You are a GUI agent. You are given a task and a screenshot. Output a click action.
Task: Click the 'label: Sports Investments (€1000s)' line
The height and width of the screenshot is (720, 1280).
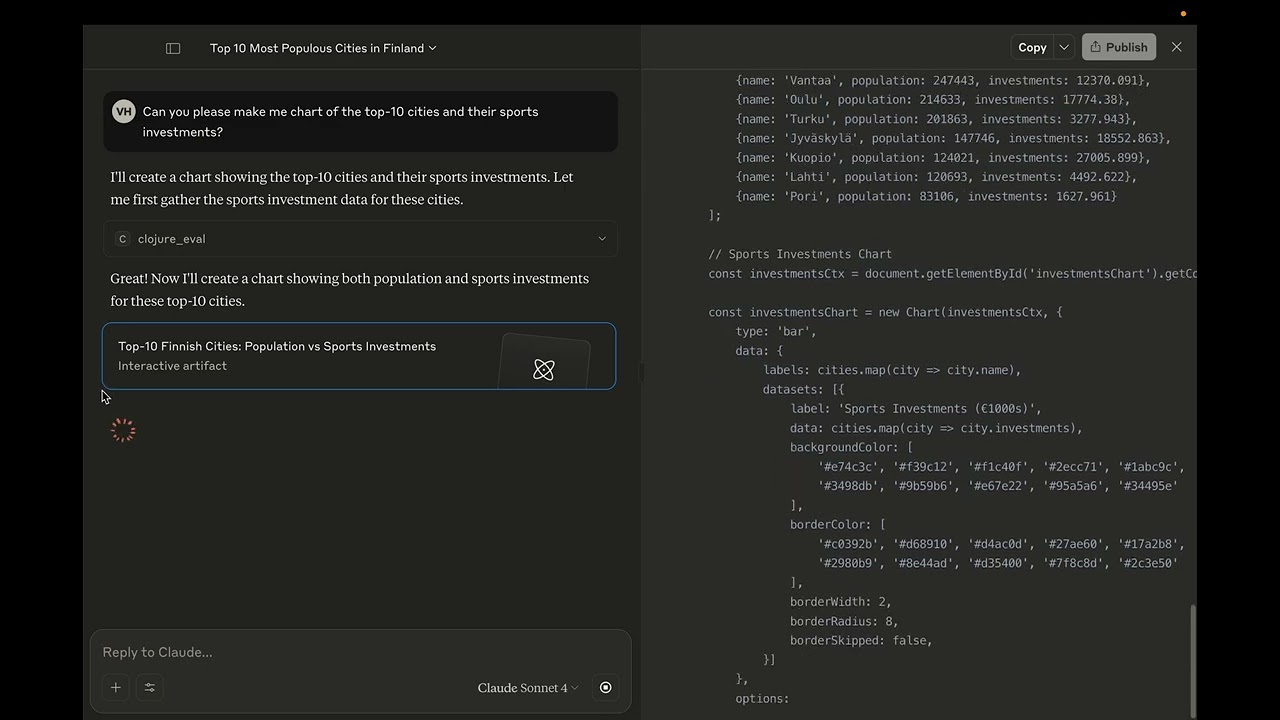tap(916, 408)
